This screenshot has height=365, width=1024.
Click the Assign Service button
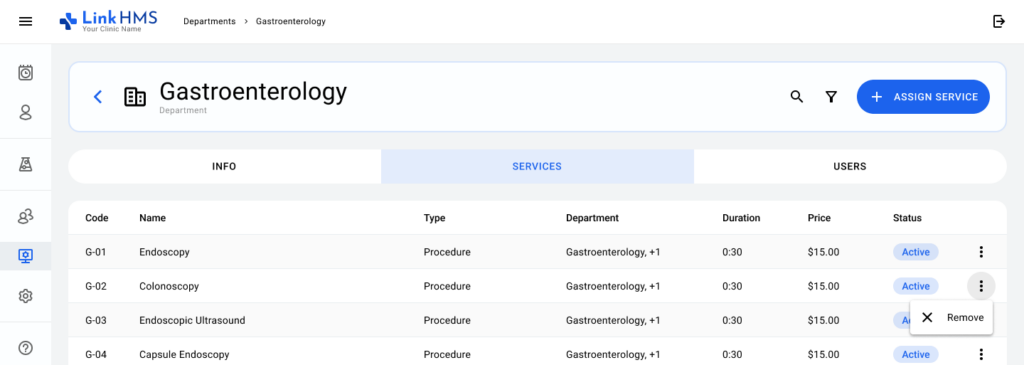click(923, 97)
